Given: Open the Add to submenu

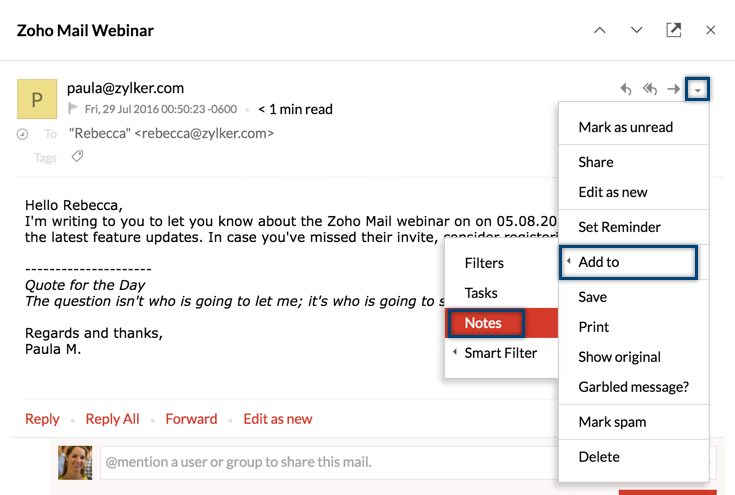Looking at the screenshot, I should [x=628, y=262].
